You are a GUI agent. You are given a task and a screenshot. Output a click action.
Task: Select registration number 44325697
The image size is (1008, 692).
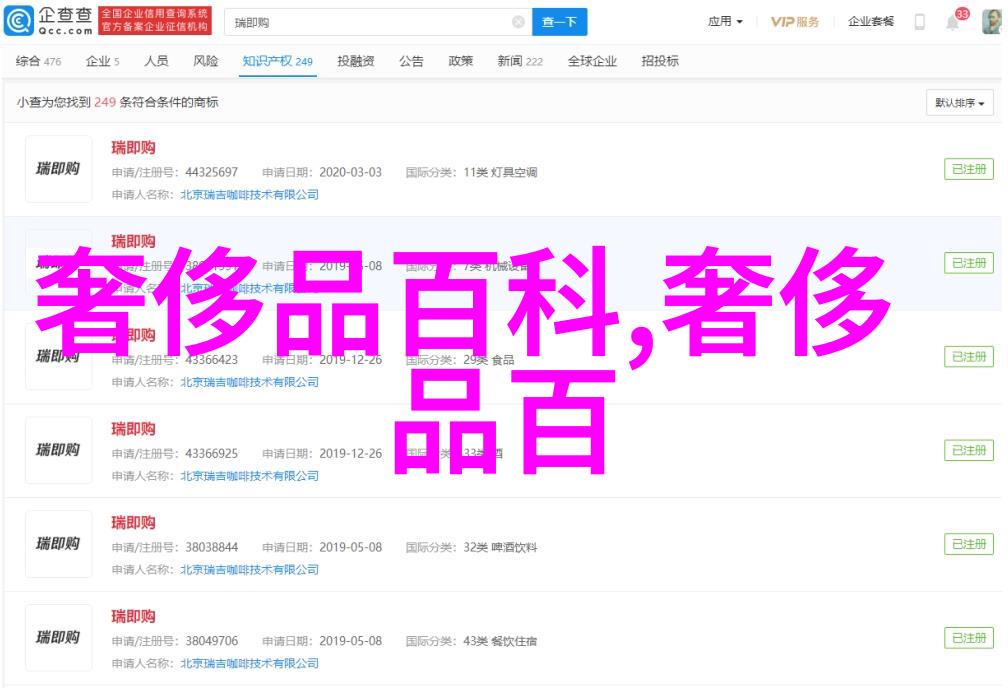tap(212, 172)
